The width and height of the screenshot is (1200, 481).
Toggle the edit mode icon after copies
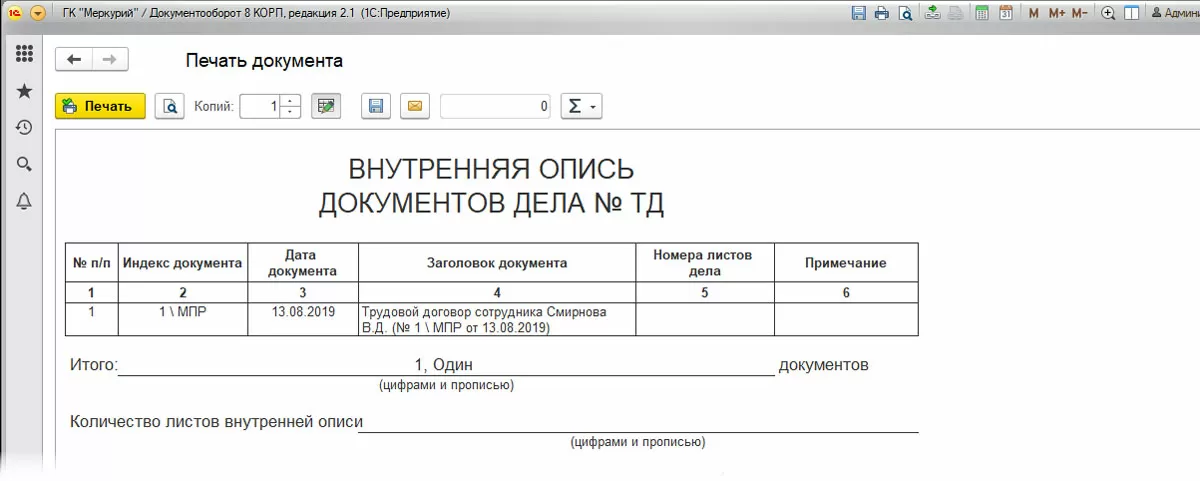326,106
